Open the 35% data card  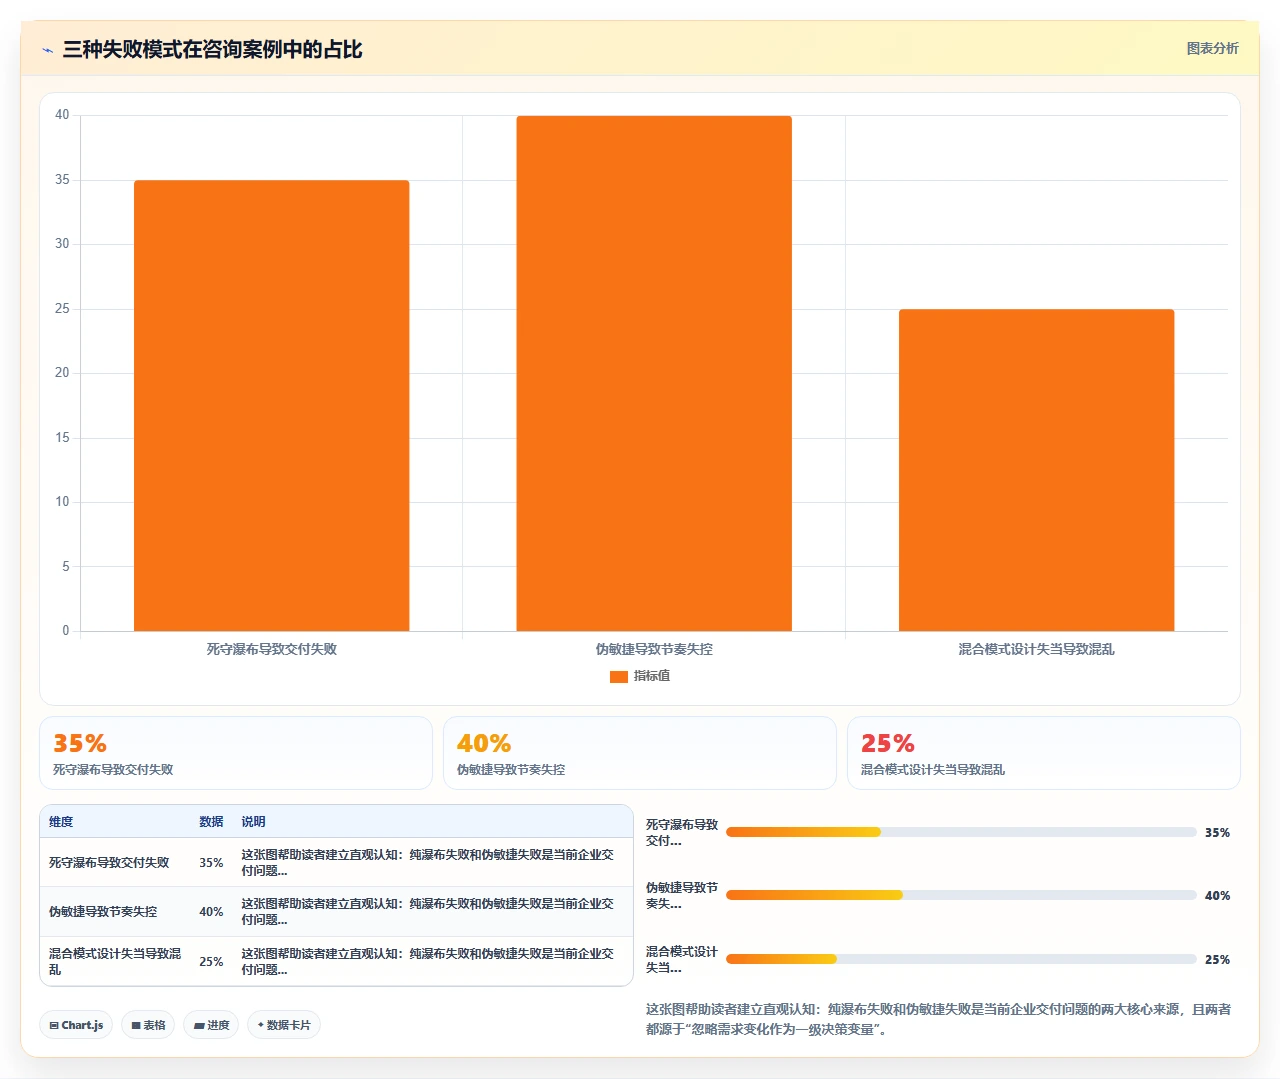click(x=236, y=753)
